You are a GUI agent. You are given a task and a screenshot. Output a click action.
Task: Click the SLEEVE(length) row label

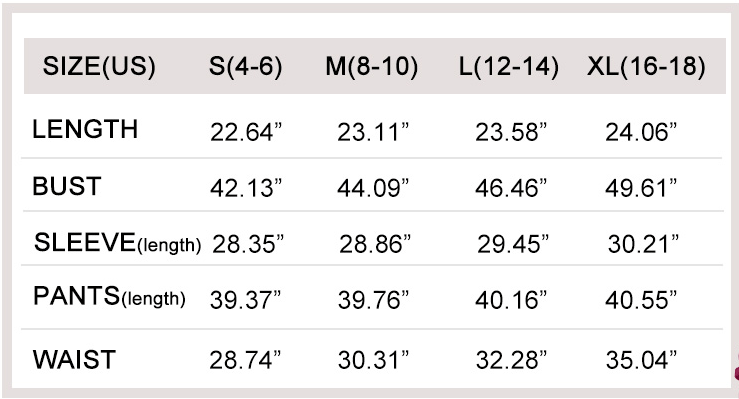tap(117, 243)
